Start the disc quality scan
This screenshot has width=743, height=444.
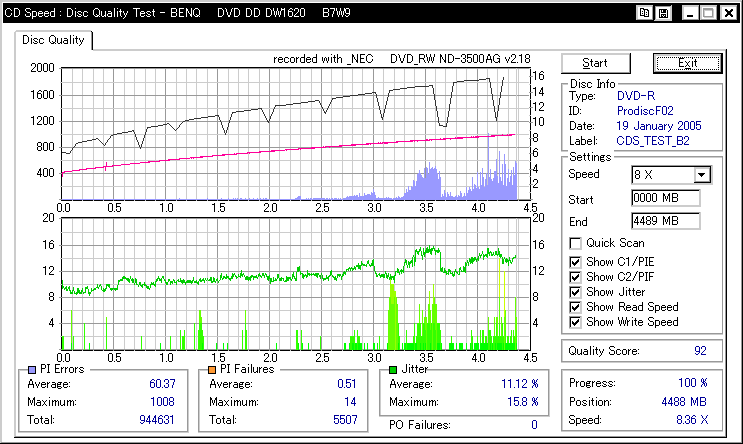(x=596, y=63)
